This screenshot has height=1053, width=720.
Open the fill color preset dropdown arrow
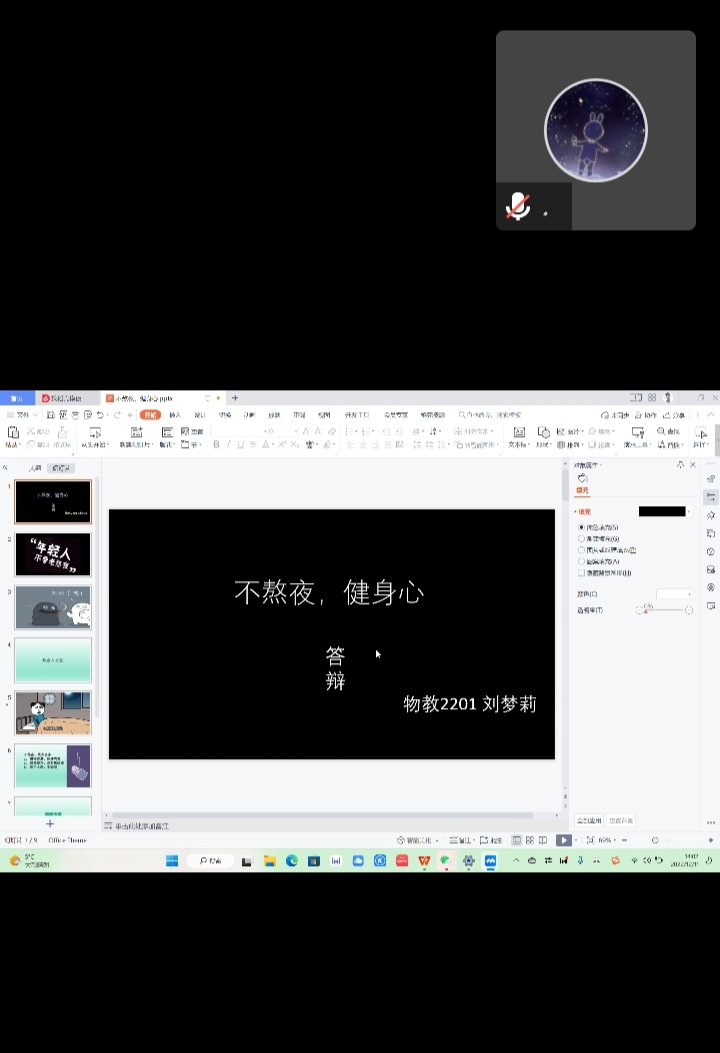tap(689, 511)
